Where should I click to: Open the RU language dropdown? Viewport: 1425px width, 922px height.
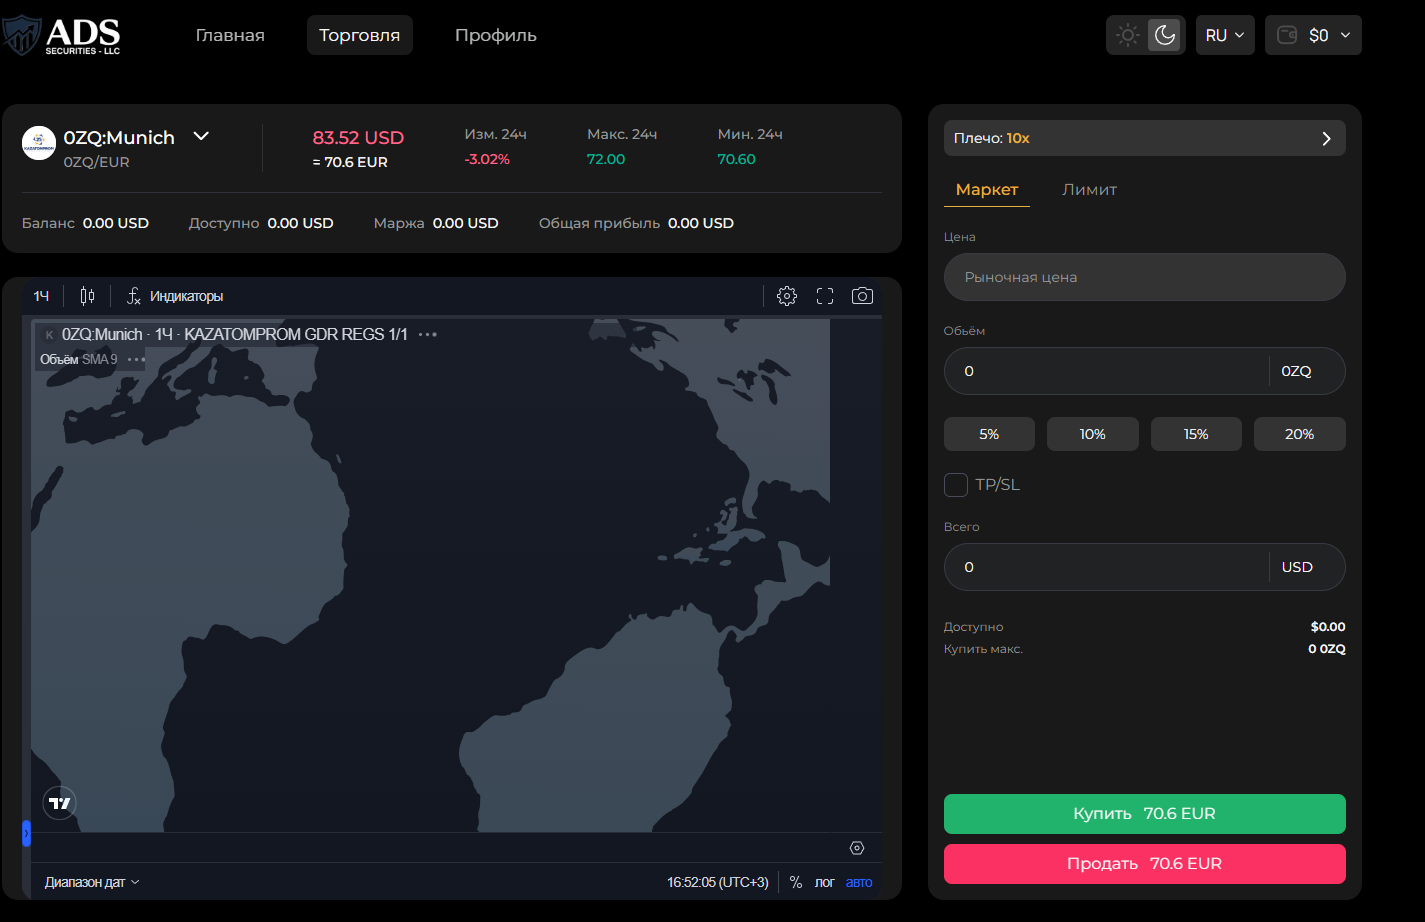point(1224,35)
